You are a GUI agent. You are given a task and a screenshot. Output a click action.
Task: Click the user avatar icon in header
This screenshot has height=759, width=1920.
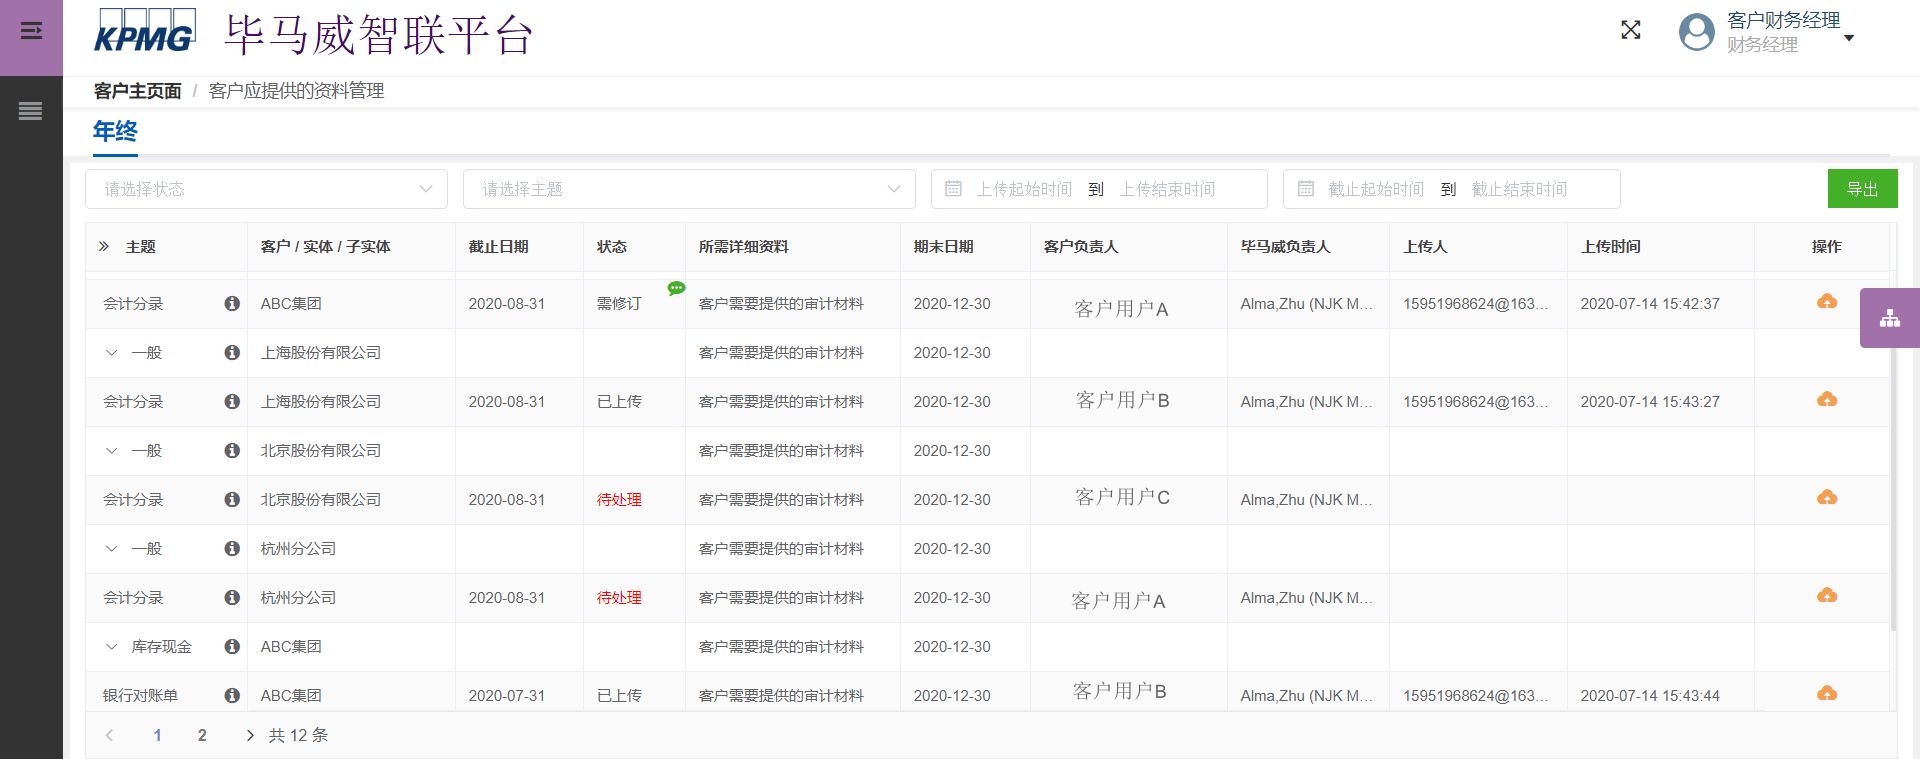click(1696, 32)
